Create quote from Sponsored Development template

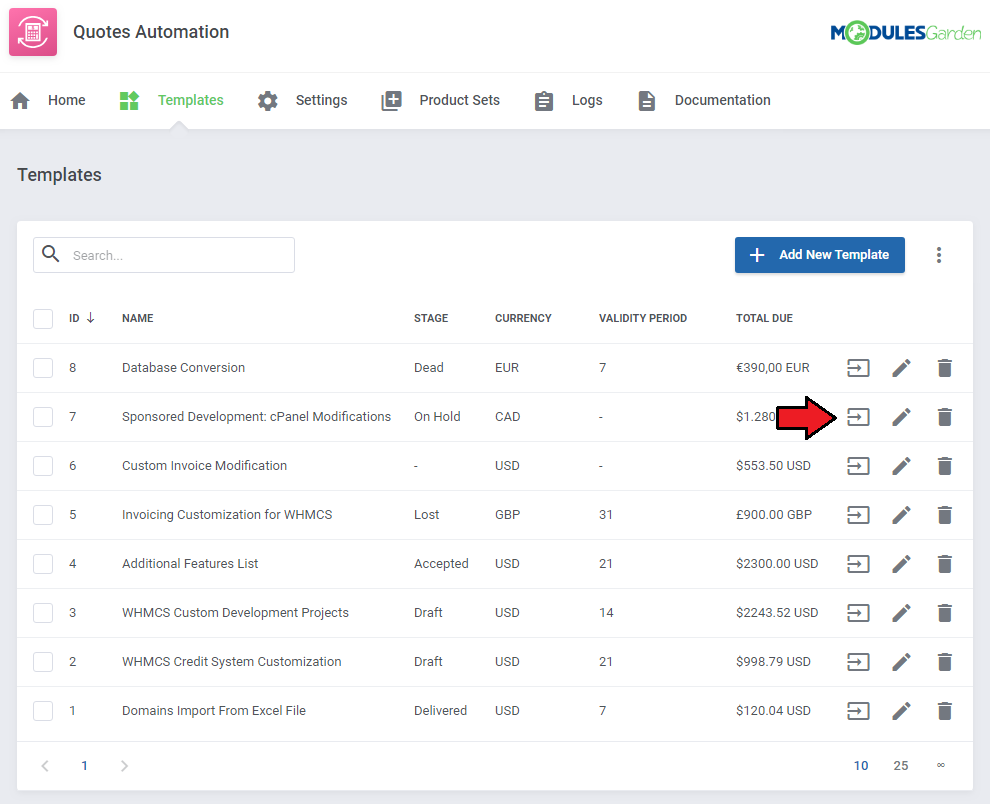coord(858,417)
